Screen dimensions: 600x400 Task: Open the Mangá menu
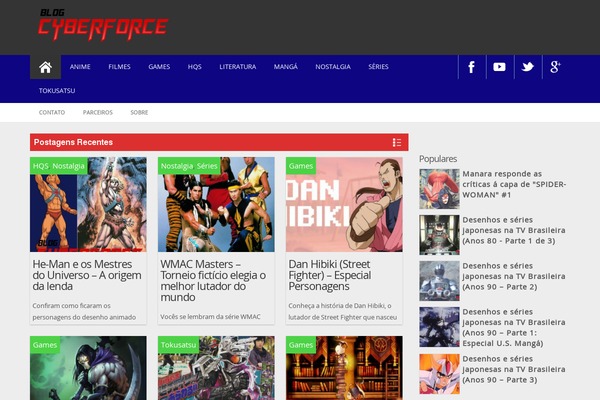coord(285,67)
